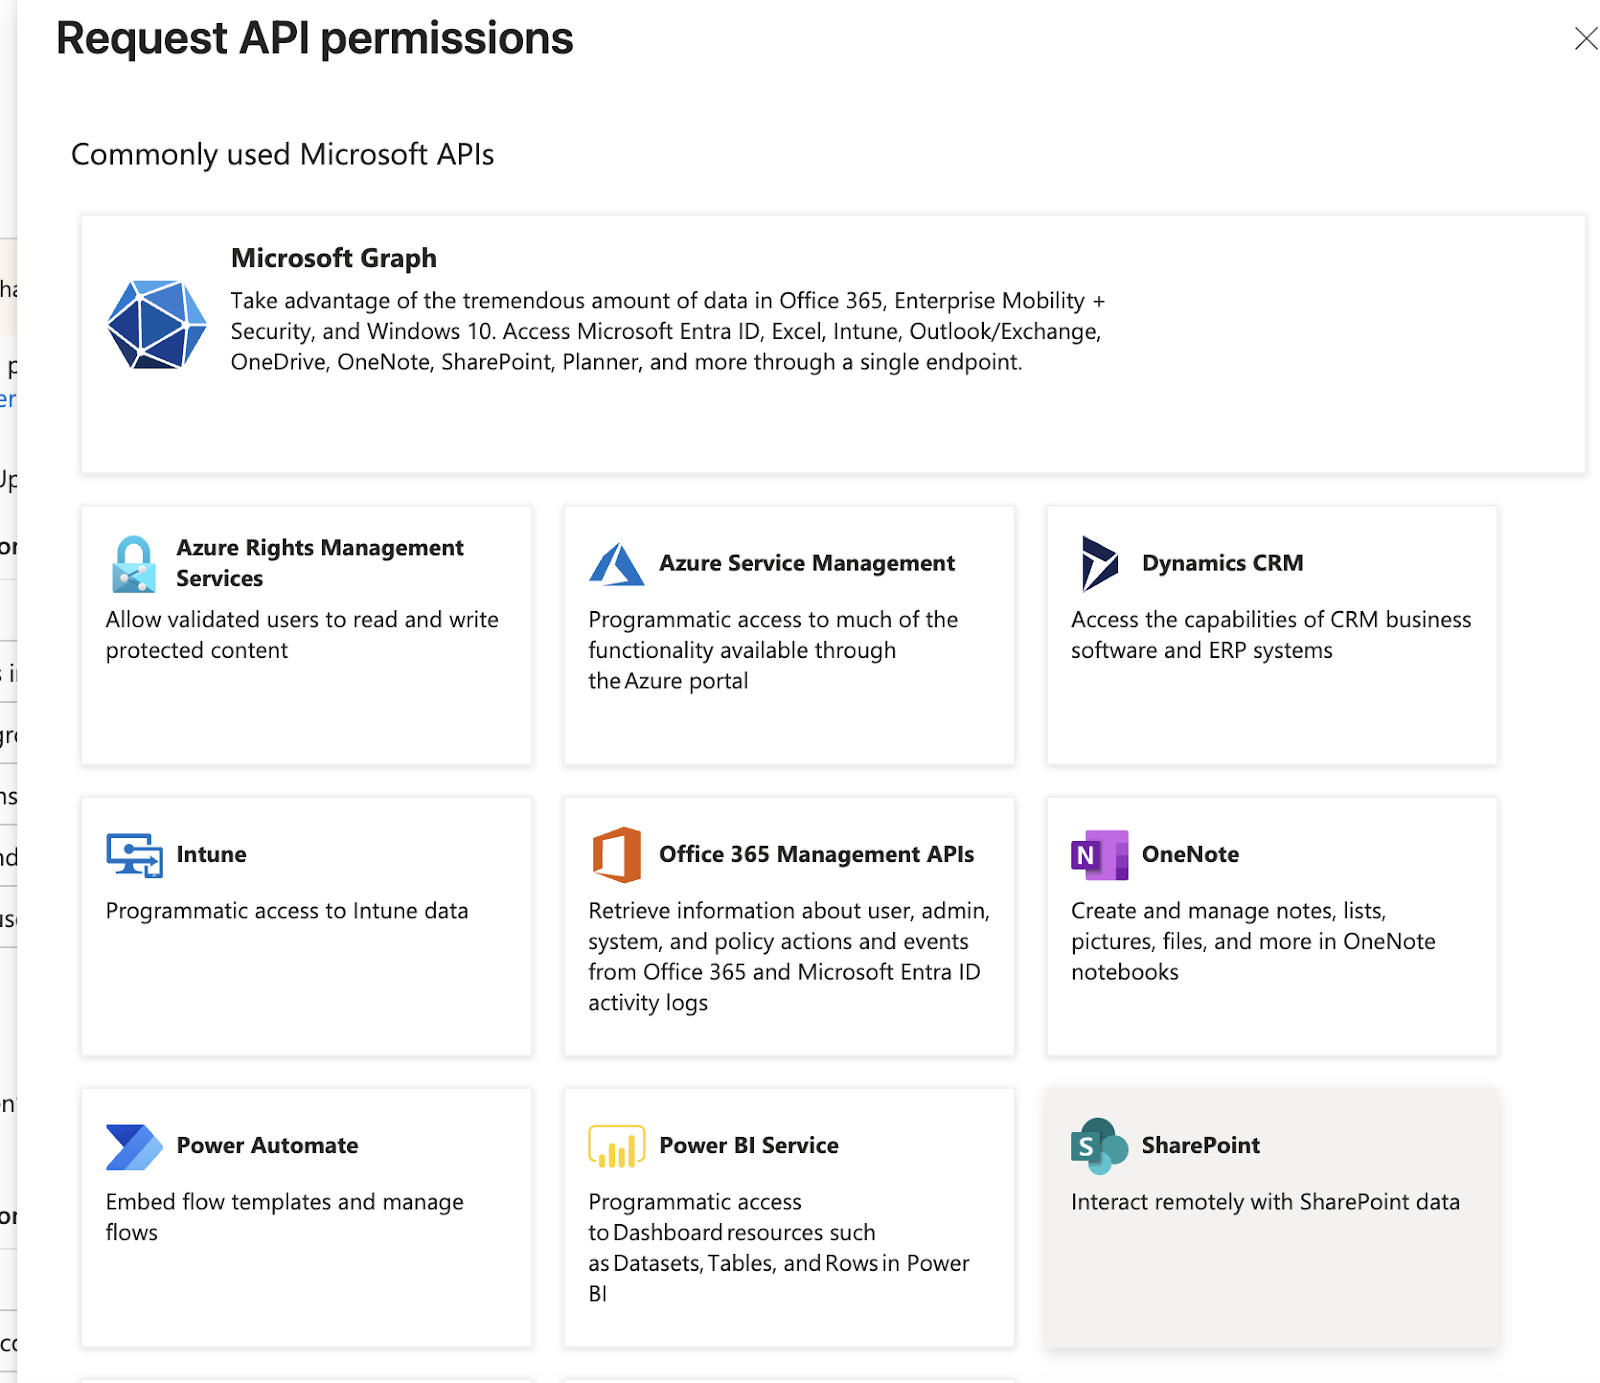Click the Azure Service Management triangle icon
This screenshot has height=1383, width=1600.
(616, 565)
